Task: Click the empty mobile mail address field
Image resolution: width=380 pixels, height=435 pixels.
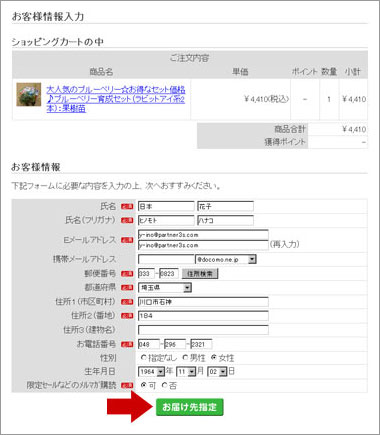Action: click(x=166, y=259)
